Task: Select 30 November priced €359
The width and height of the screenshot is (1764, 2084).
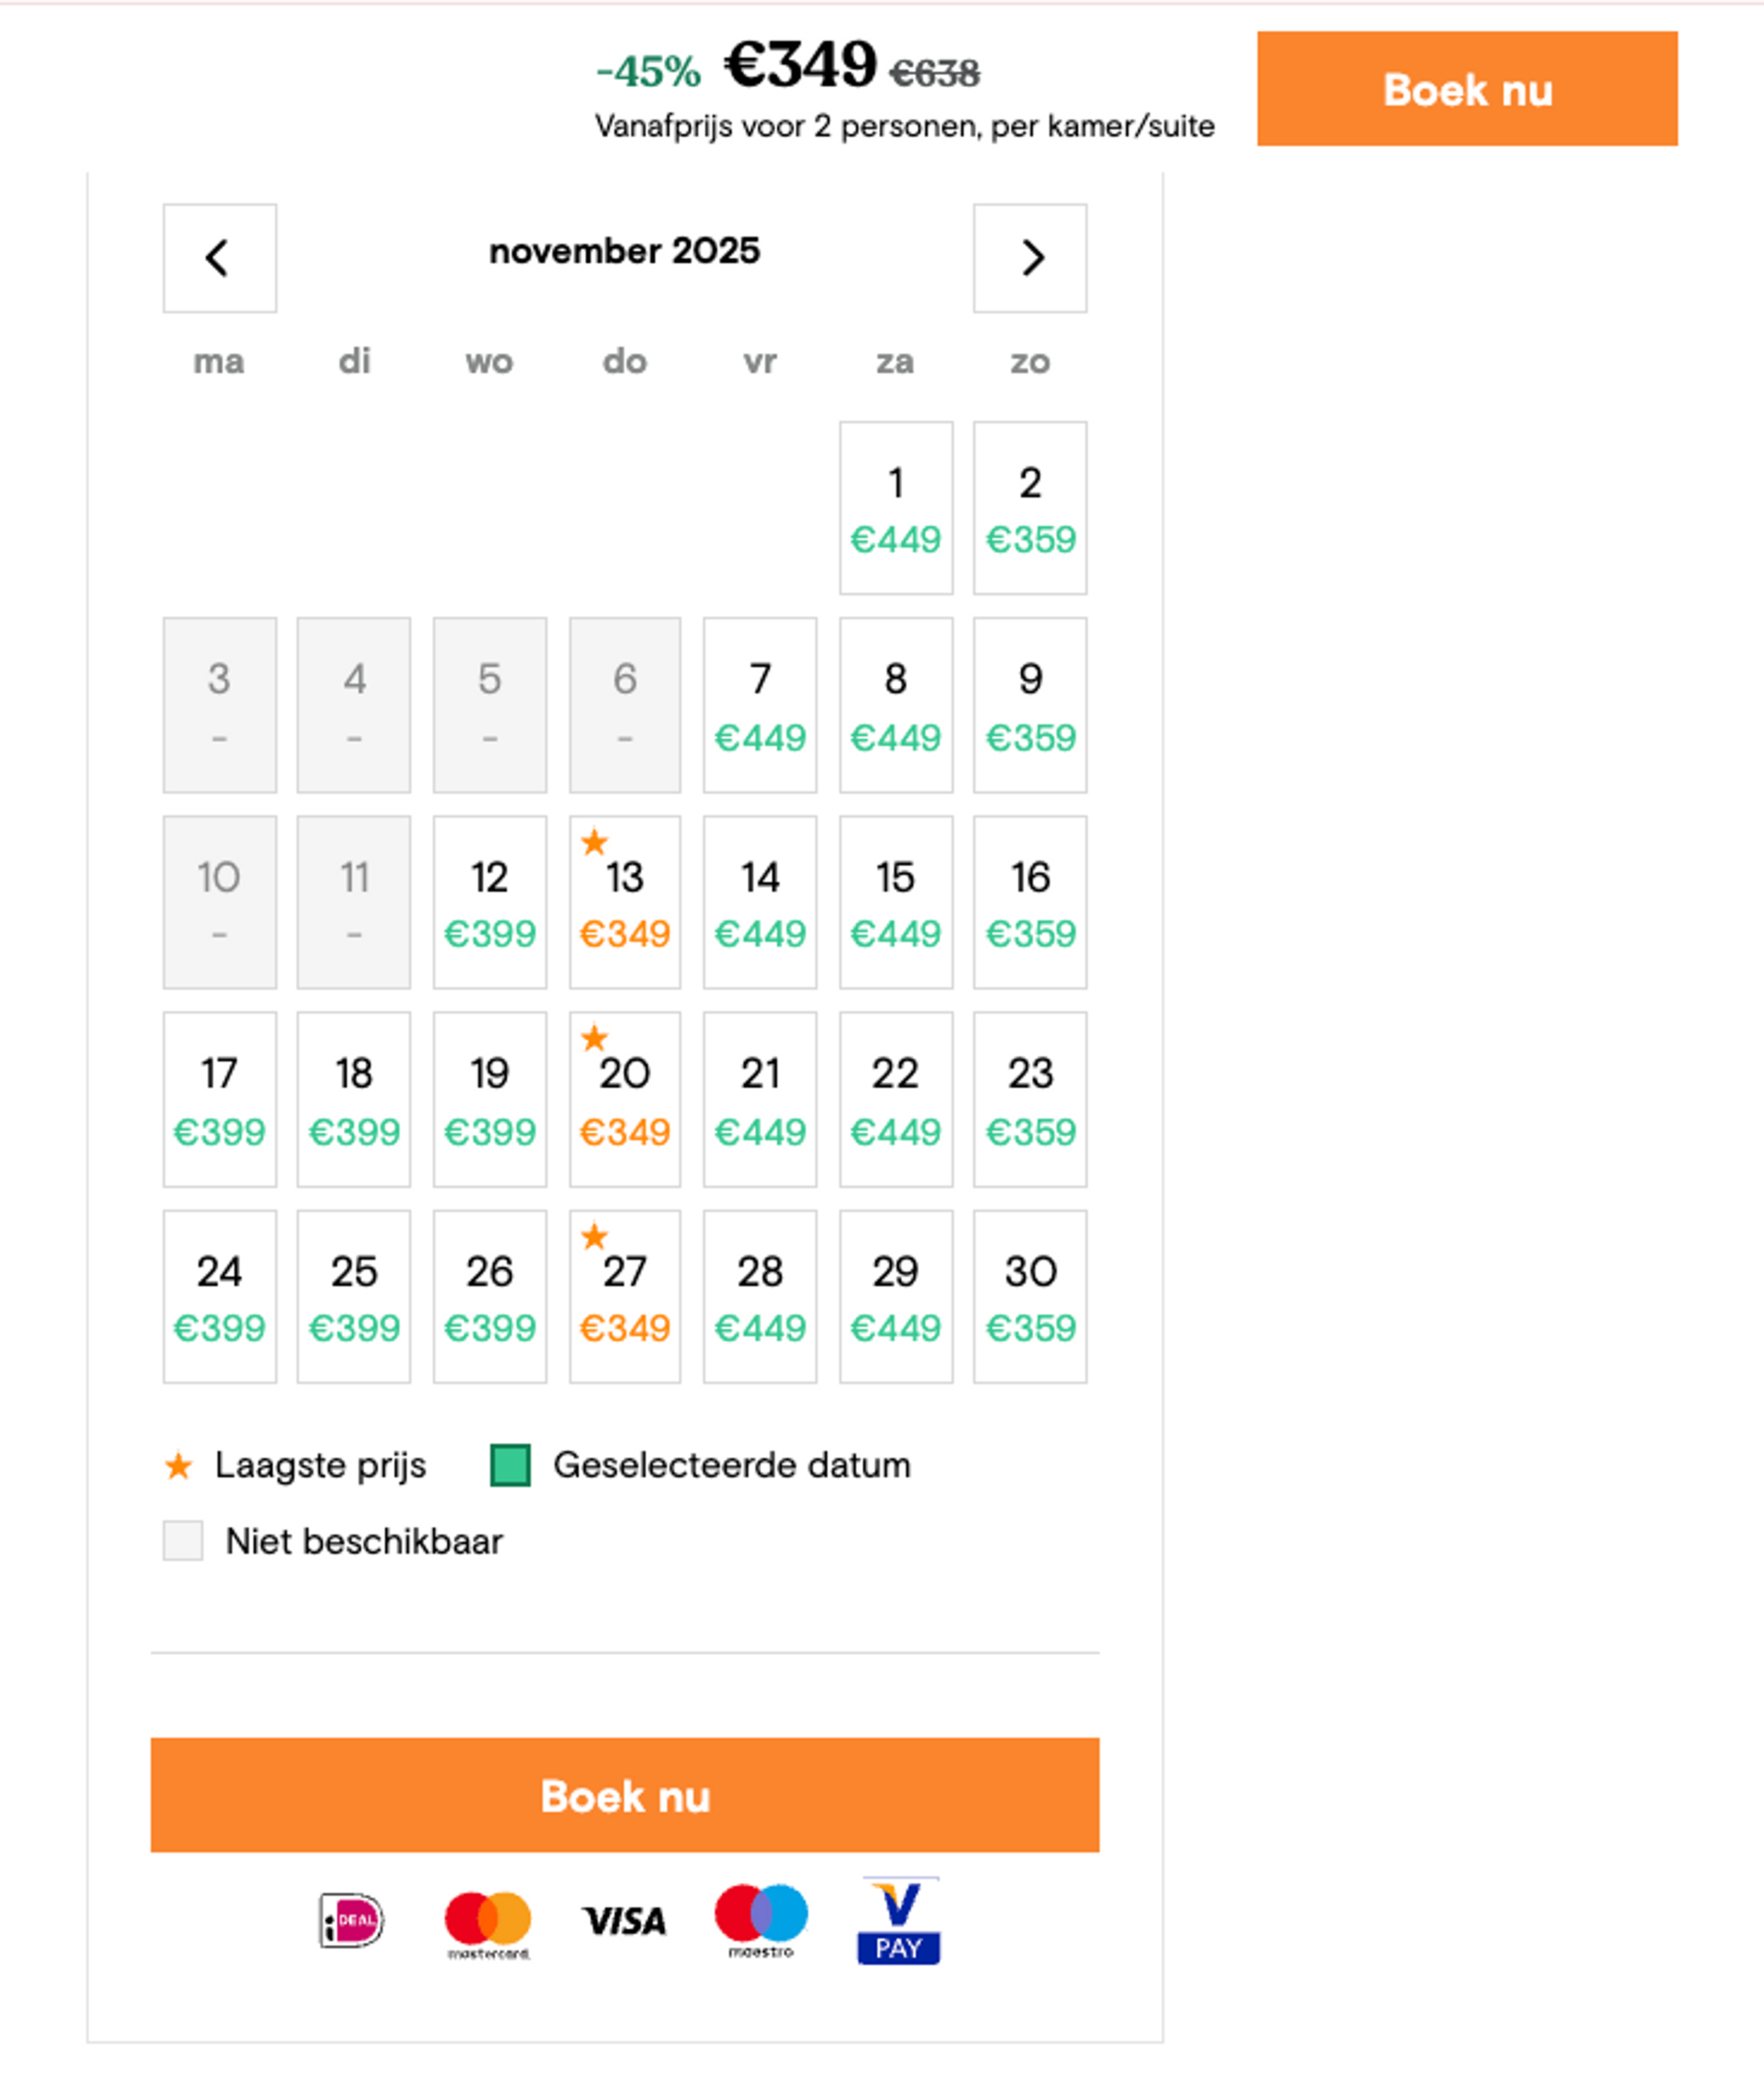Action: pos(1030,1297)
